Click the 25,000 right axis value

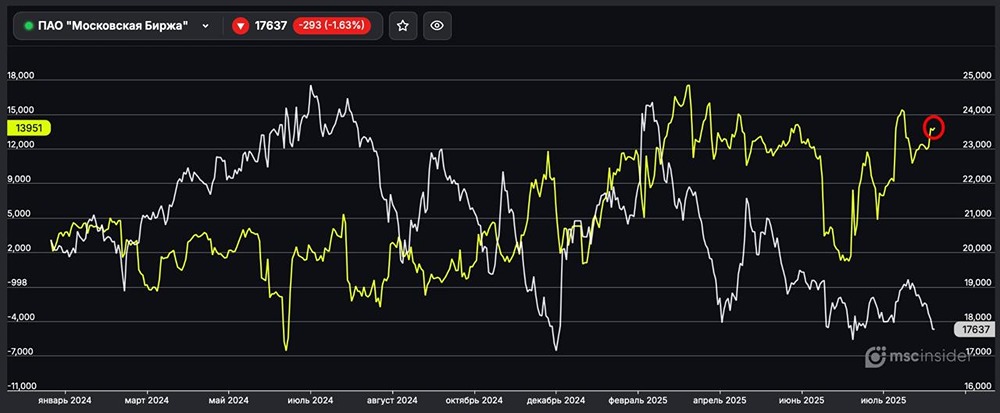tap(976, 76)
